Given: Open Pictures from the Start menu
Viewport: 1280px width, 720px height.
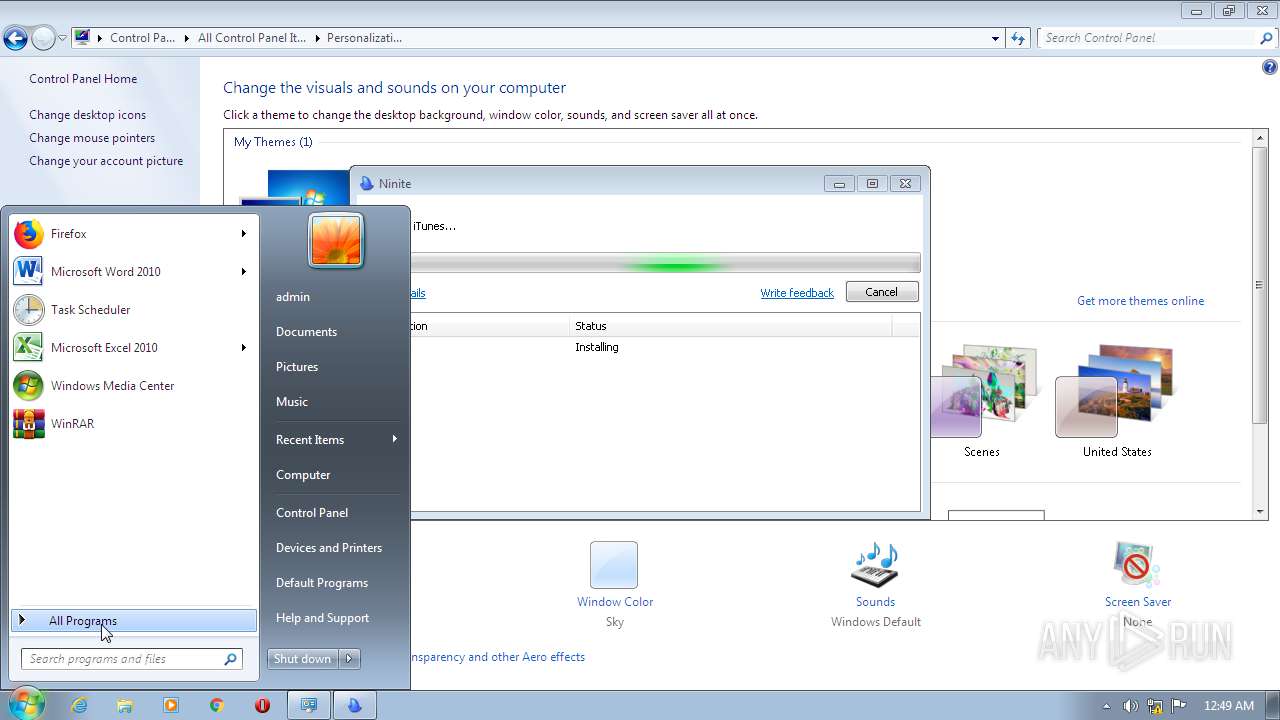Looking at the screenshot, I should click(x=336, y=367).
